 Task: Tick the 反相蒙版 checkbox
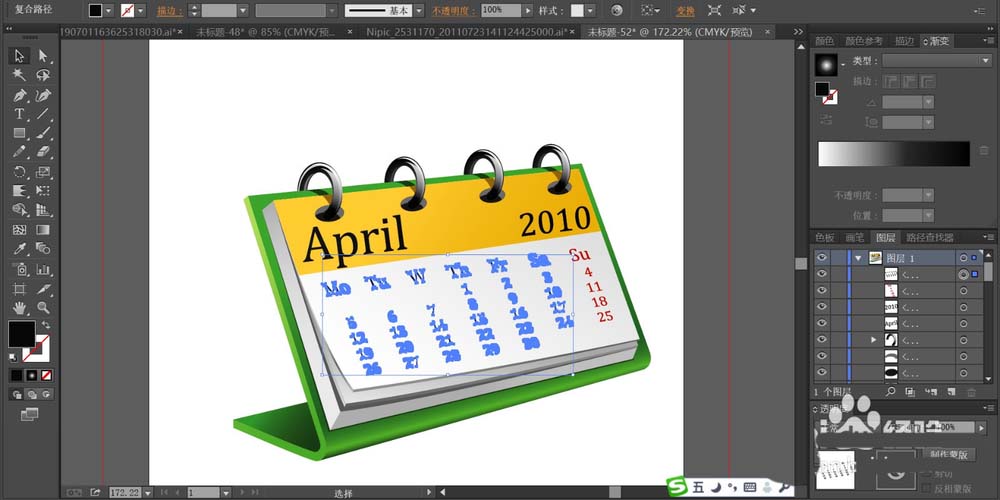point(928,489)
